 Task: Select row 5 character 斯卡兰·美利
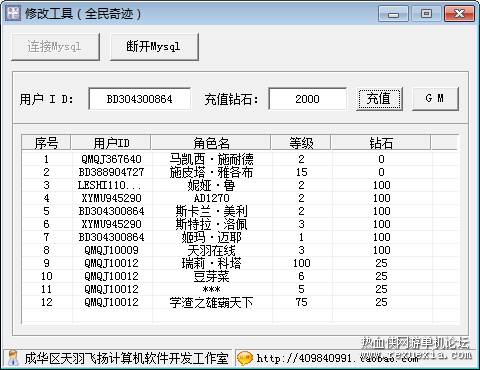click(239, 211)
